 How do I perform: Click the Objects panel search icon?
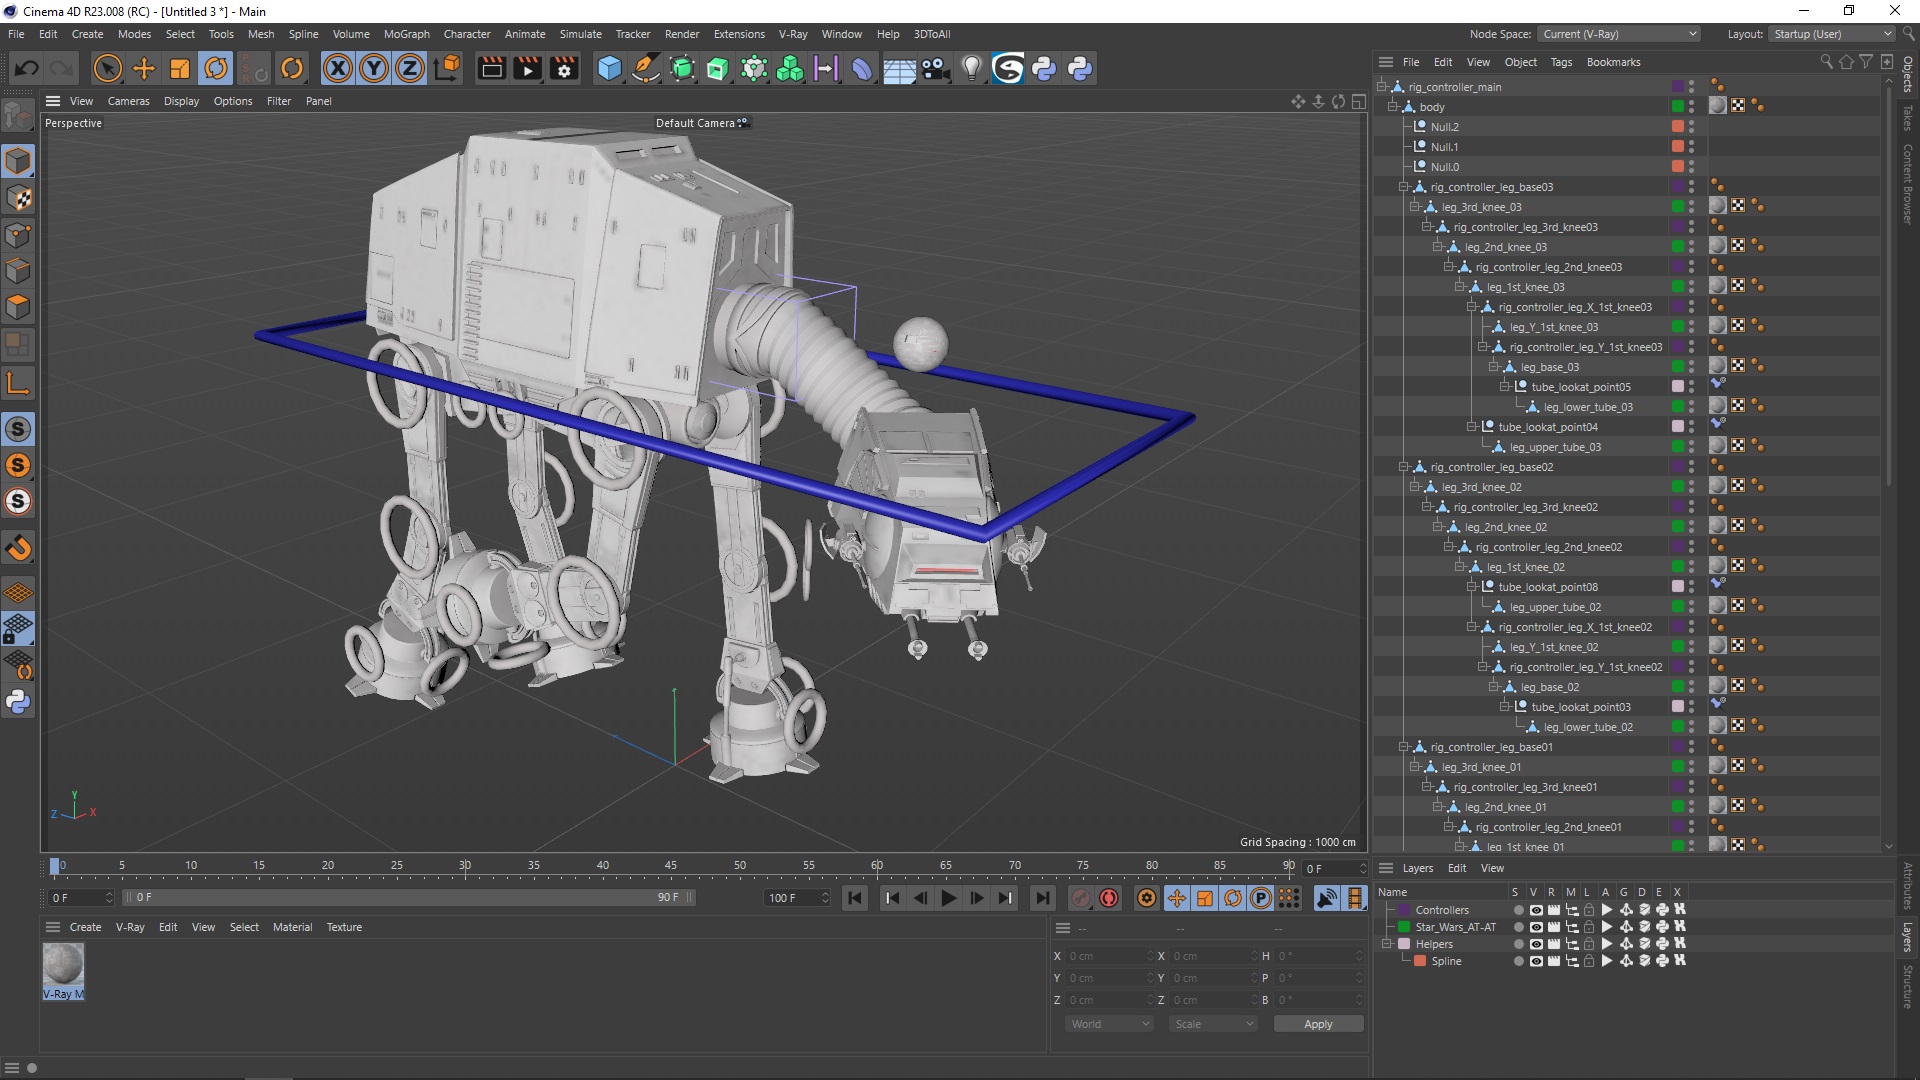tap(1826, 62)
